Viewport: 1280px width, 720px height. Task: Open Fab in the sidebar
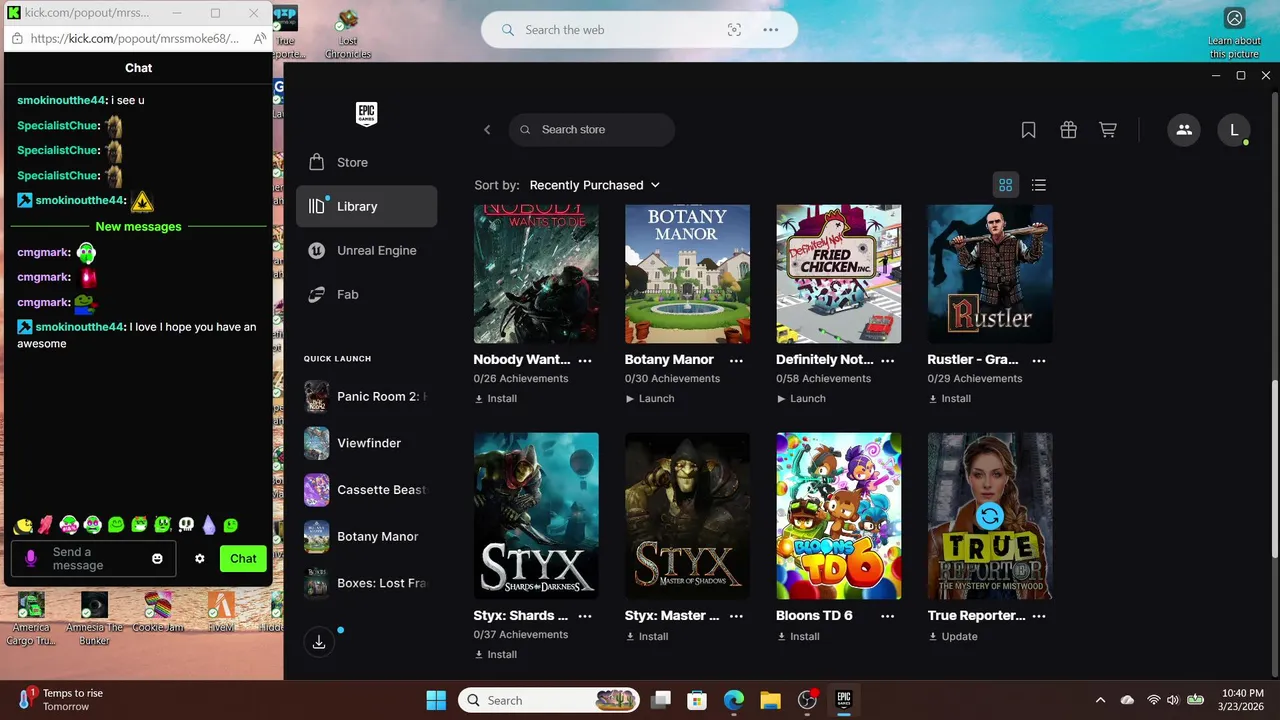click(366, 294)
